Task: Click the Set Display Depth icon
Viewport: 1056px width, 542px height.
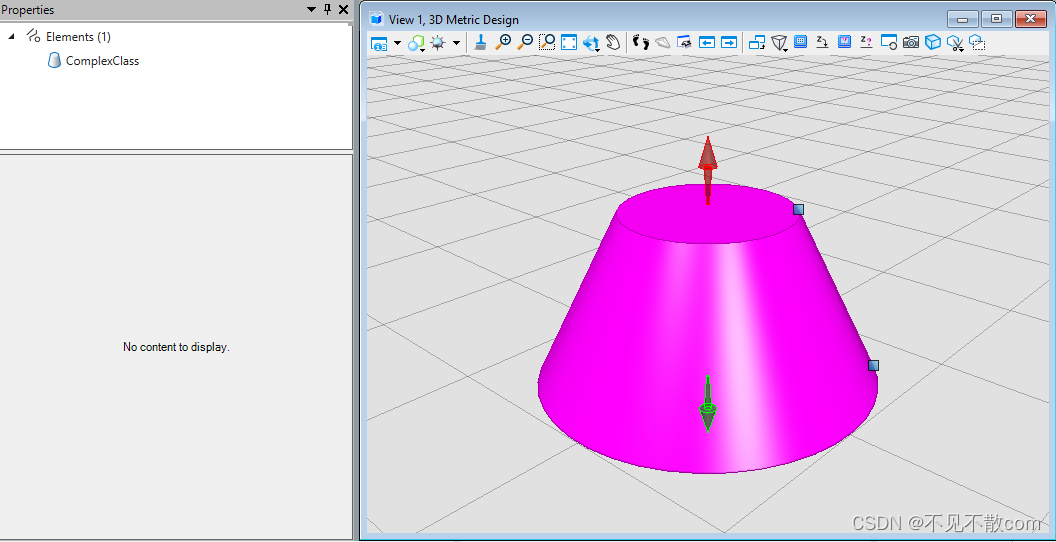Action: [801, 42]
